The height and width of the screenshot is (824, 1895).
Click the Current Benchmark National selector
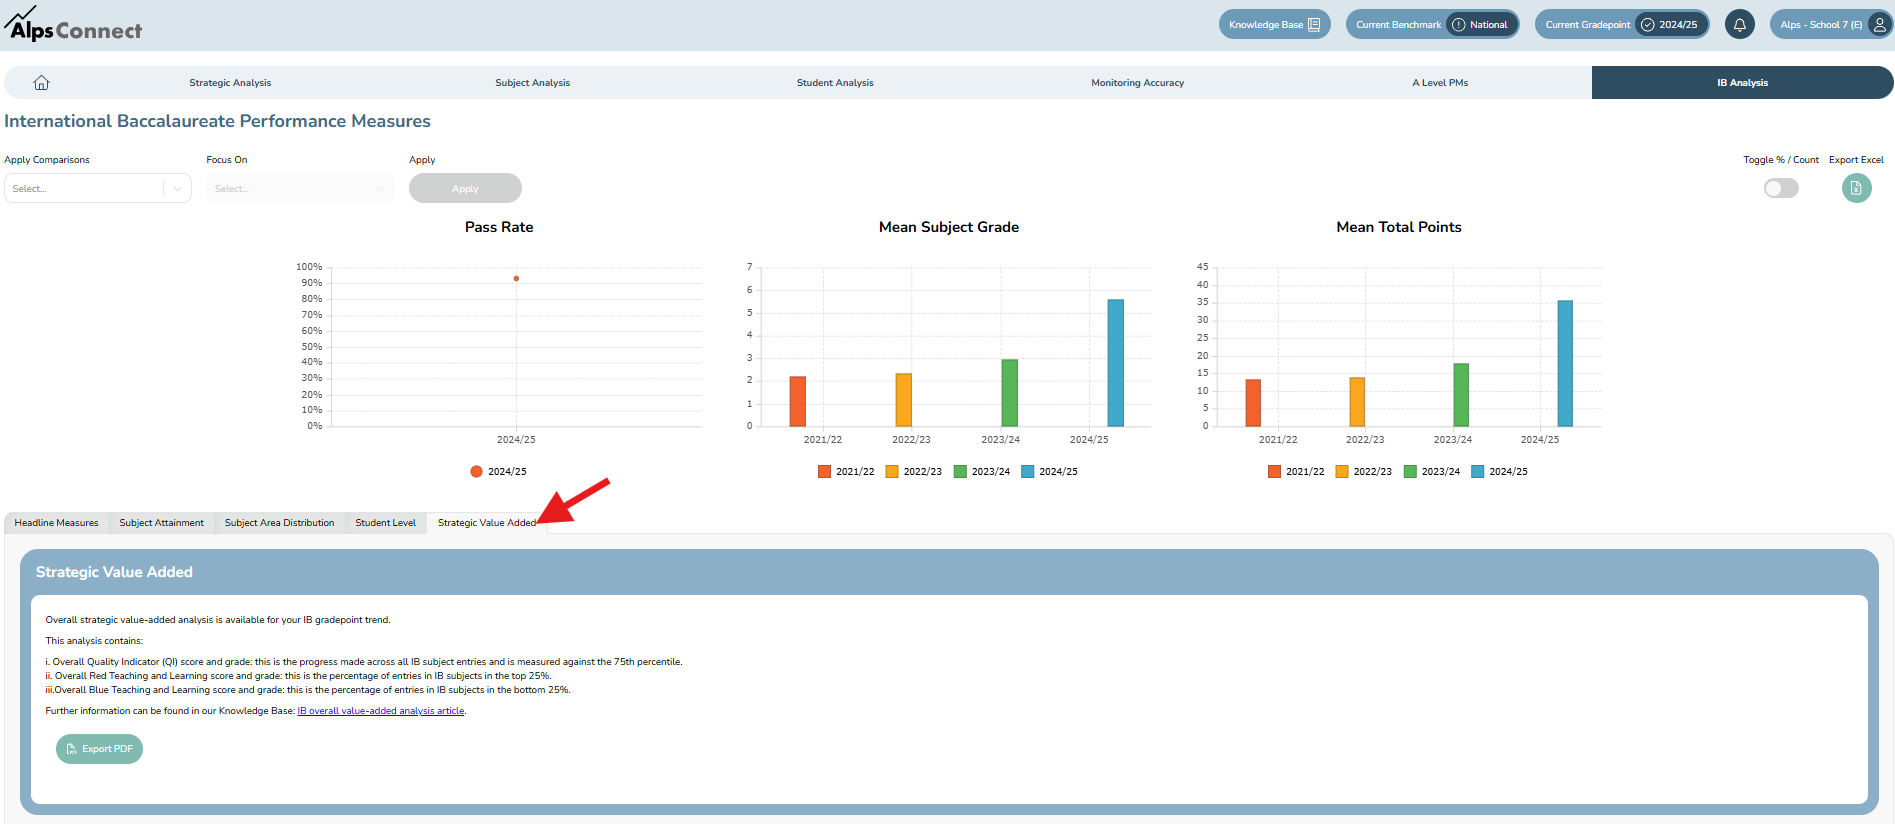[1431, 25]
